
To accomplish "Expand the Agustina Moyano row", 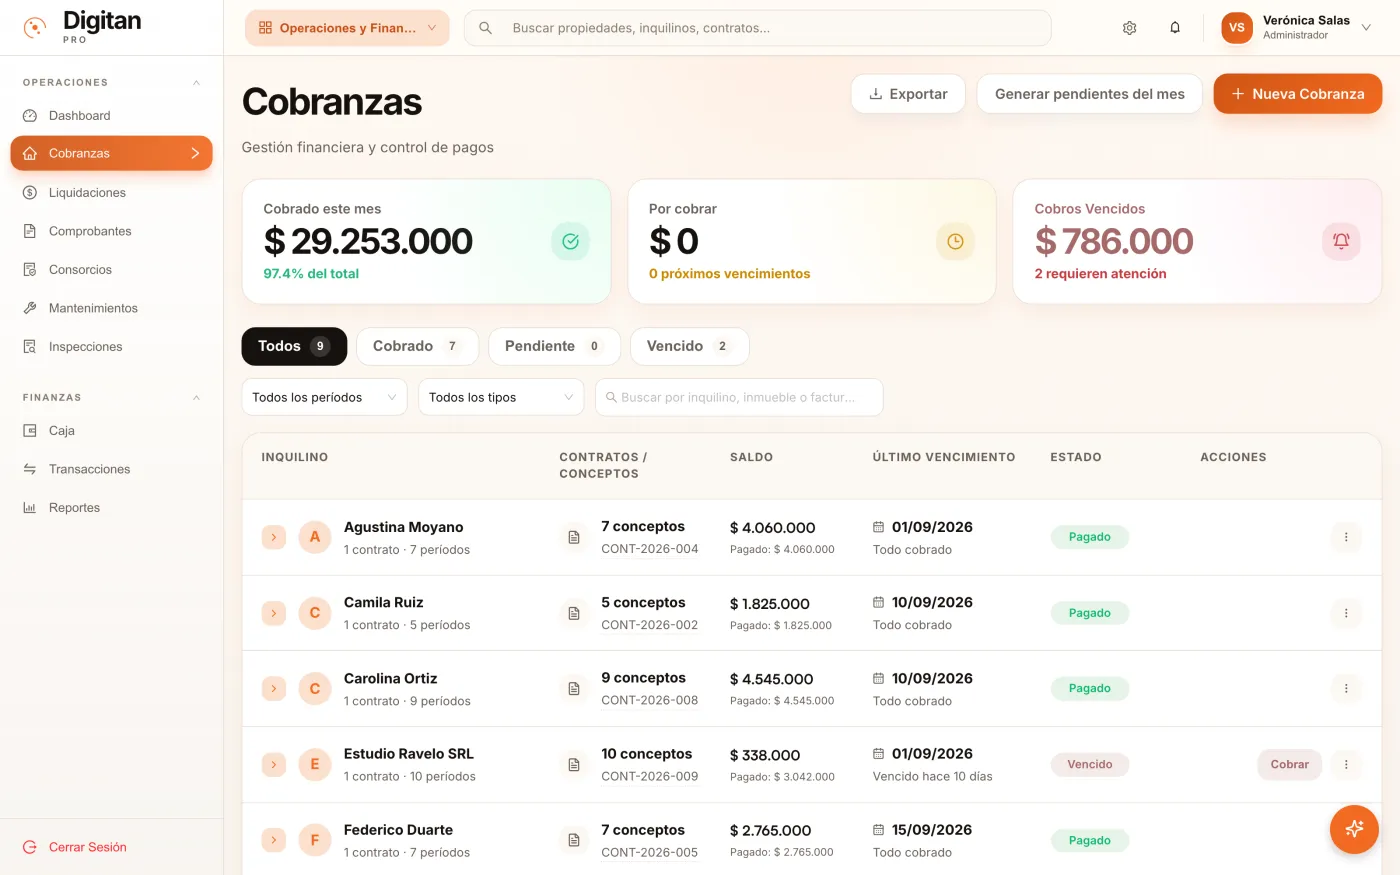I will [x=274, y=537].
